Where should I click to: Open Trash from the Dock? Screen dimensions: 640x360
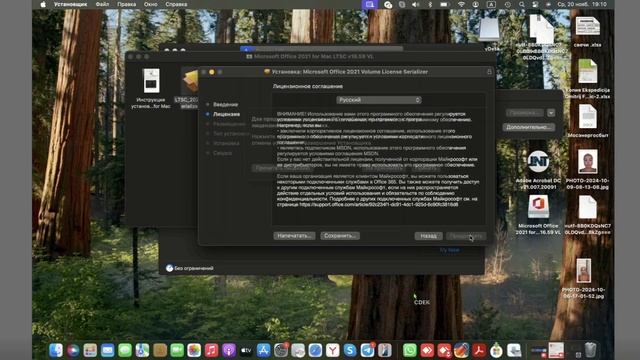(590, 350)
